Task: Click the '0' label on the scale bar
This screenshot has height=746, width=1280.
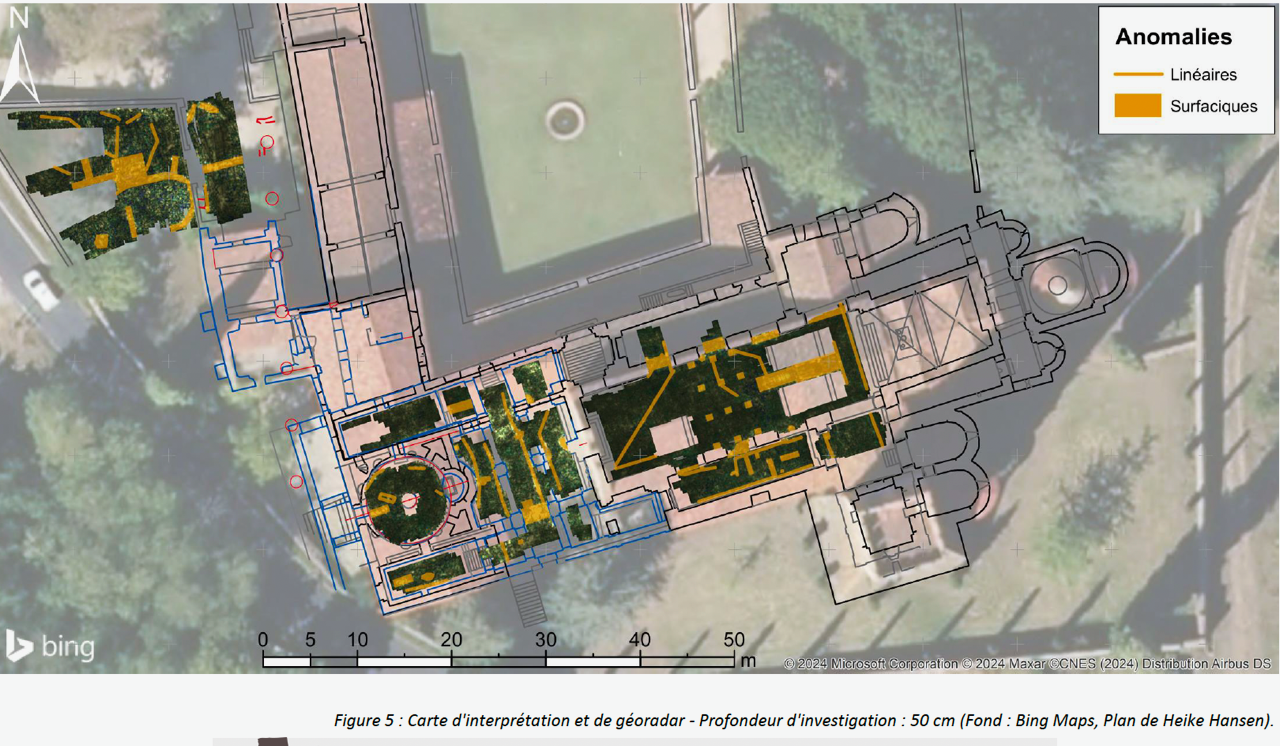Action: (x=263, y=640)
